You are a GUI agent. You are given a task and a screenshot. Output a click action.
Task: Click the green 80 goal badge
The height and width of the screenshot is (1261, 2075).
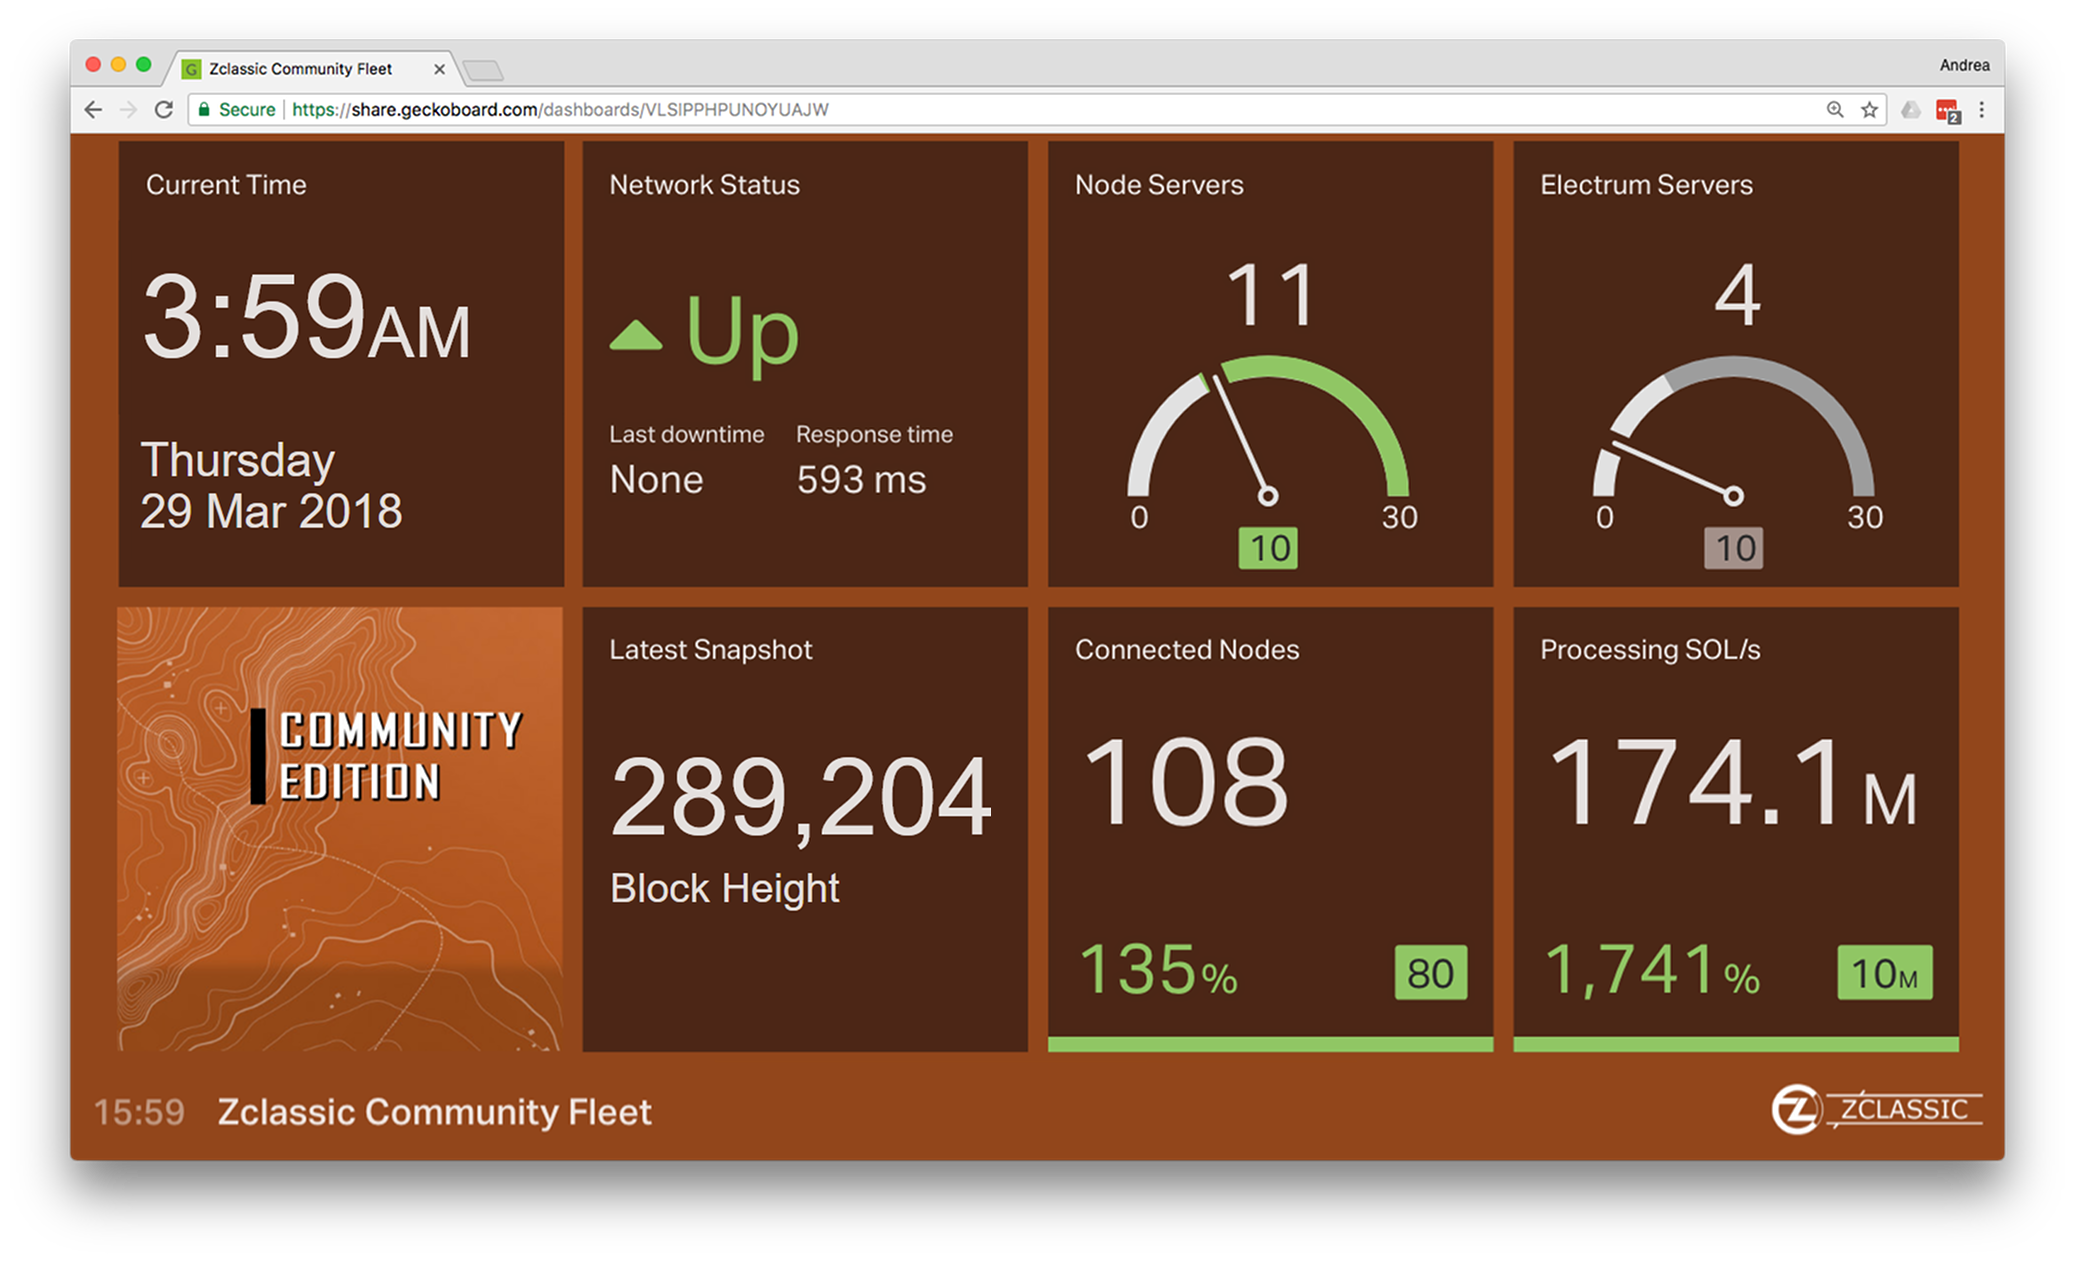(x=1430, y=972)
